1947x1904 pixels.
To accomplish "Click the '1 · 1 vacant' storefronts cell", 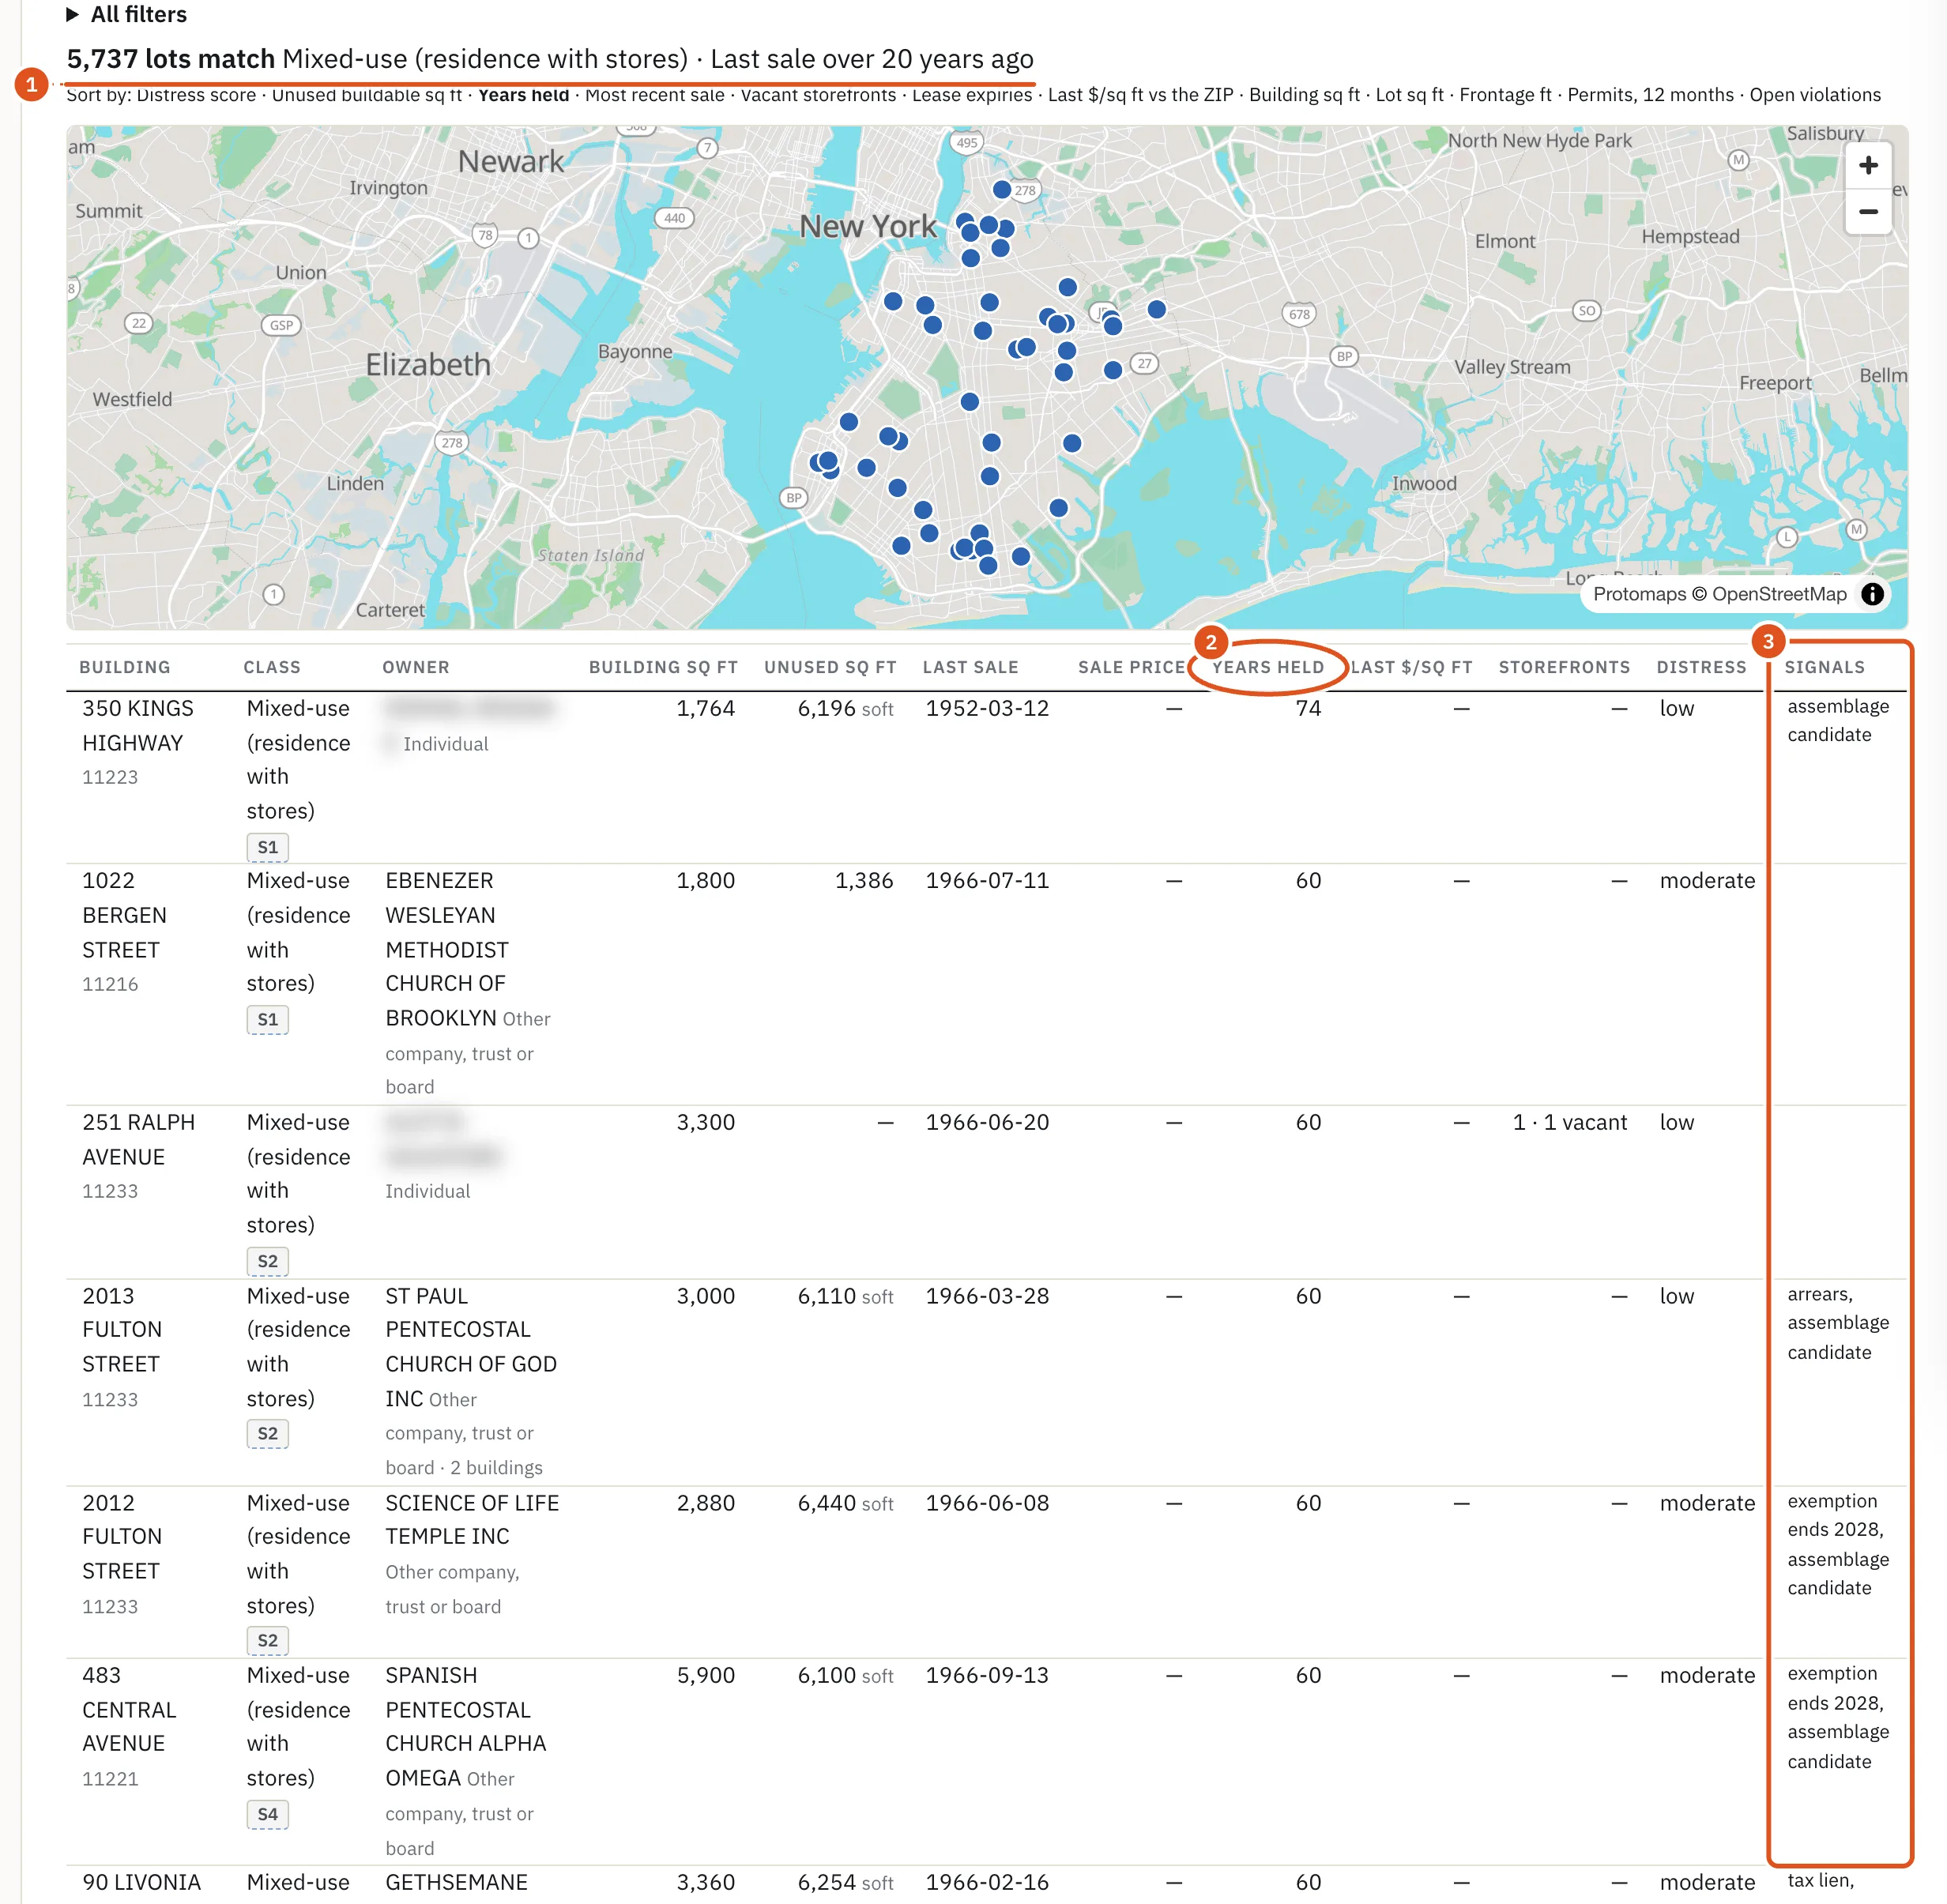I will coord(1569,1122).
